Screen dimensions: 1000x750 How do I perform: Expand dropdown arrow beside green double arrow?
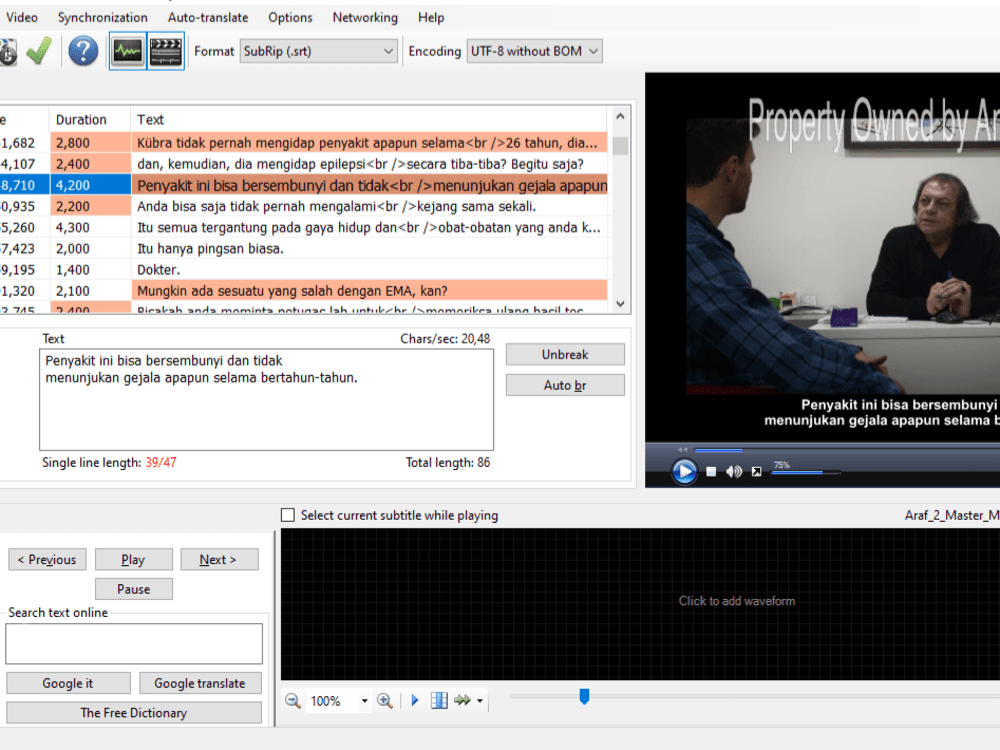click(x=480, y=701)
